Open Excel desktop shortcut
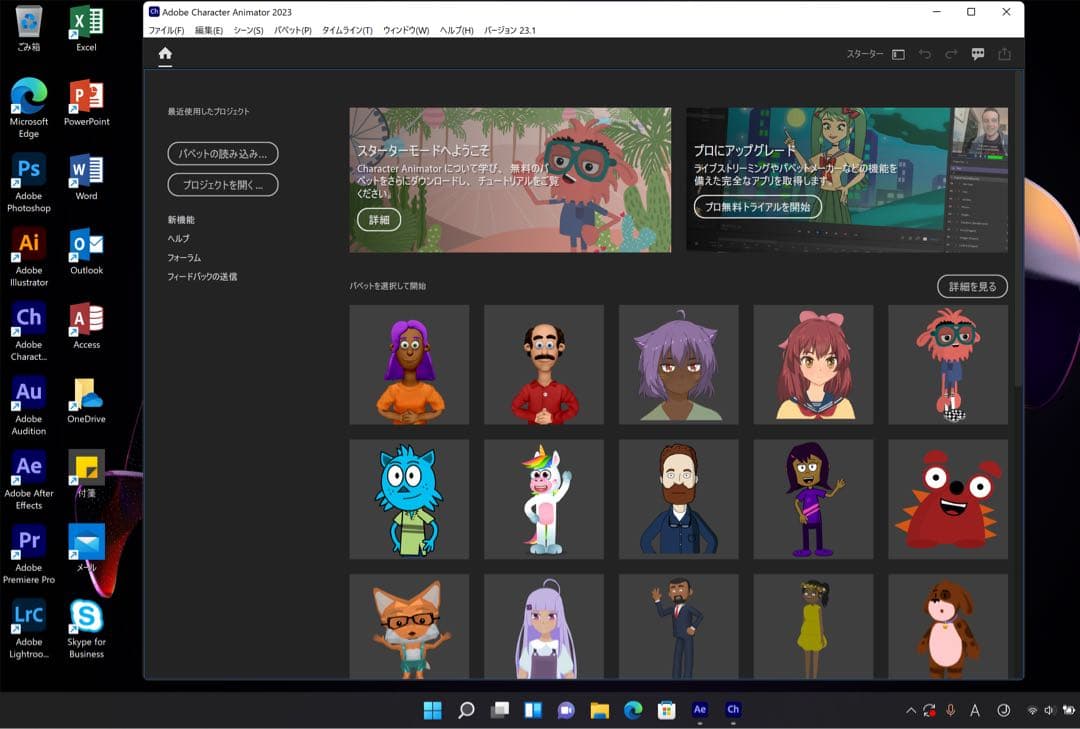1080x729 pixels. click(86, 29)
